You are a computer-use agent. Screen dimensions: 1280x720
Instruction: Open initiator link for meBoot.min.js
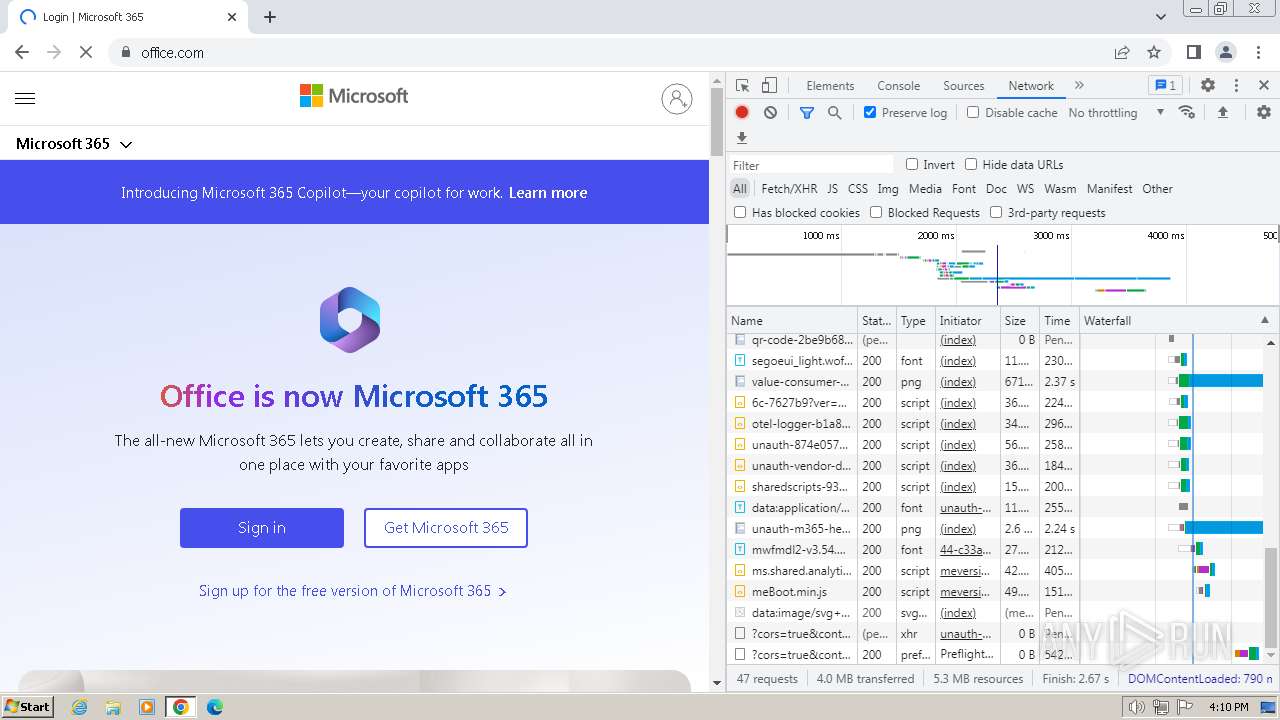[x=965, y=592]
